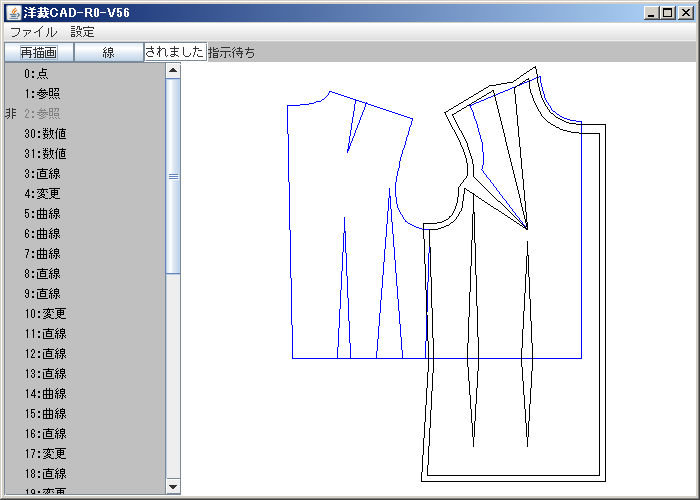
Task: Select list row 4:変更
Action: pos(85,194)
